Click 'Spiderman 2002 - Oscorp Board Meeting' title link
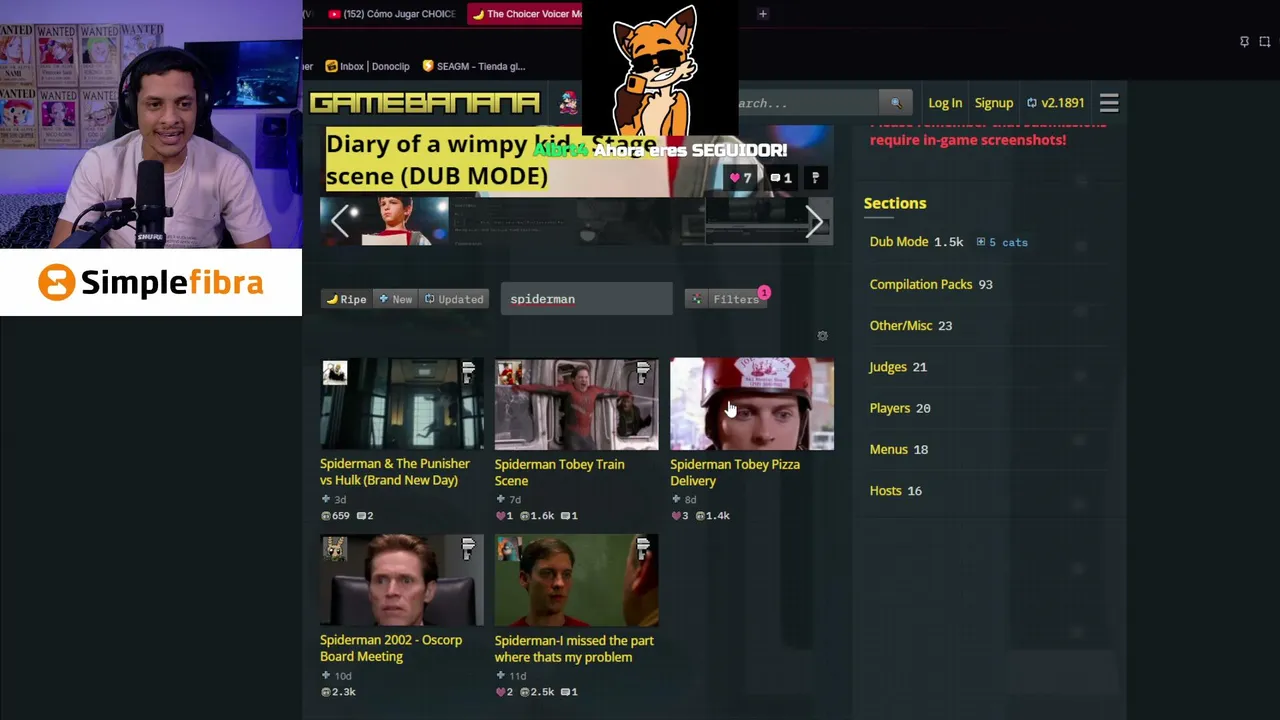The height and width of the screenshot is (720, 1280). point(391,648)
